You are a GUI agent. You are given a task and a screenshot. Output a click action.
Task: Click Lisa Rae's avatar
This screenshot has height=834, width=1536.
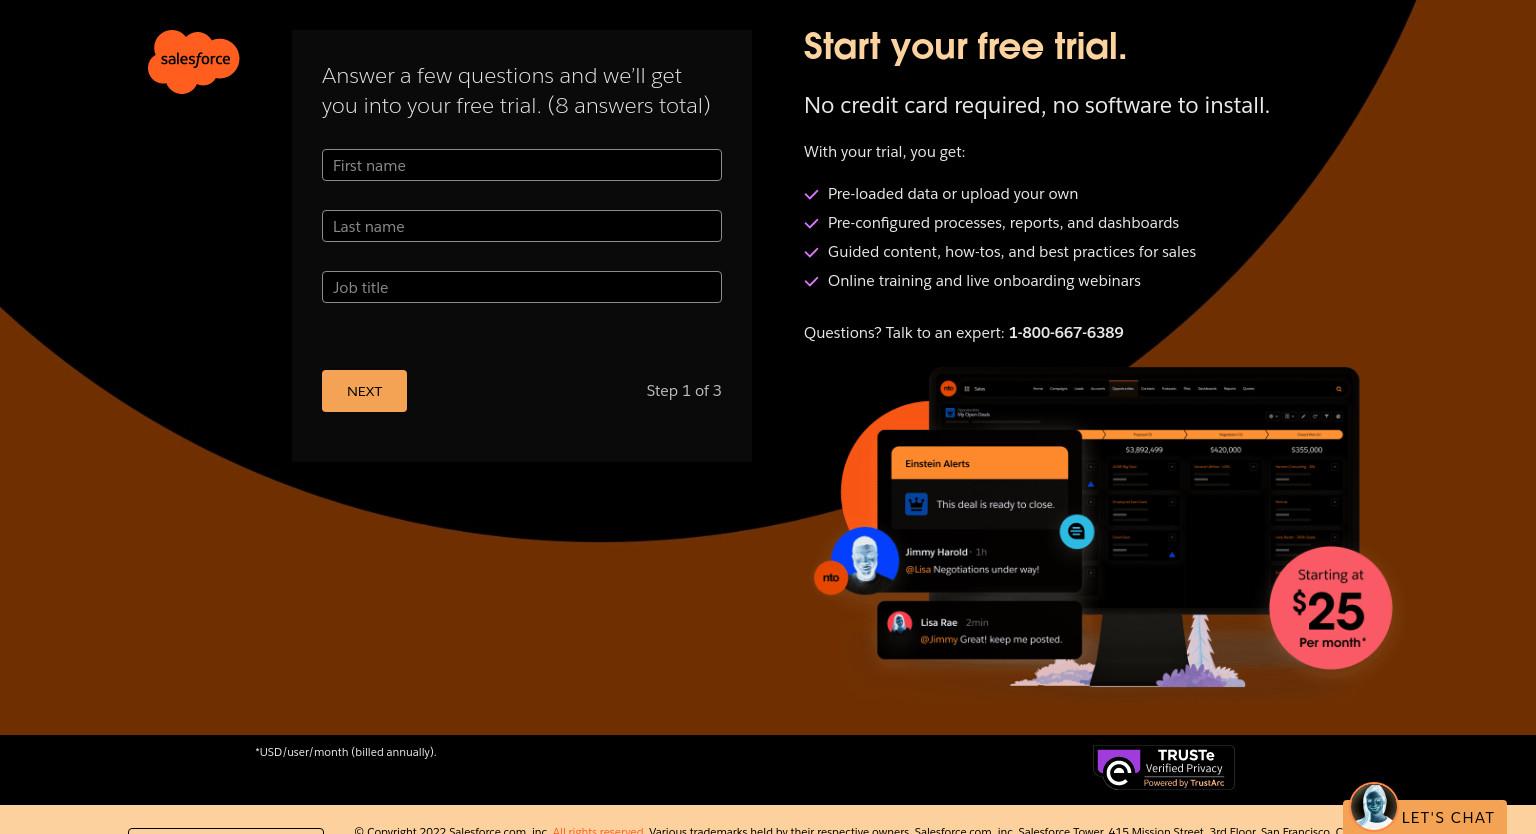pos(899,623)
